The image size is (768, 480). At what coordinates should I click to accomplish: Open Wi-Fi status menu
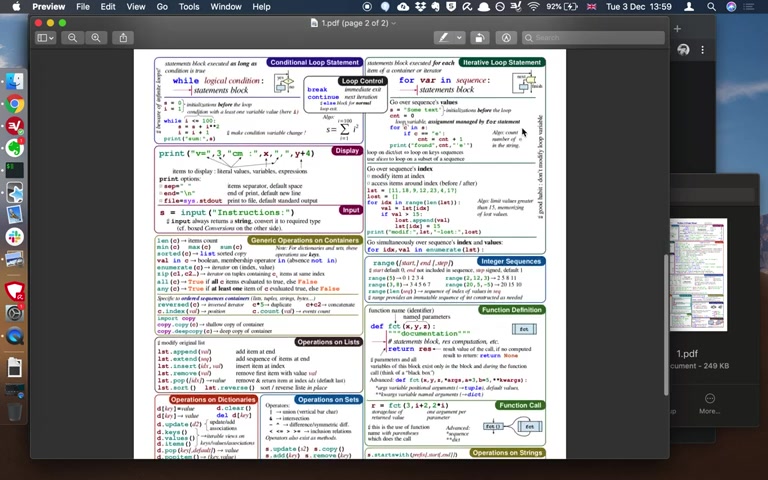pos(533,6)
